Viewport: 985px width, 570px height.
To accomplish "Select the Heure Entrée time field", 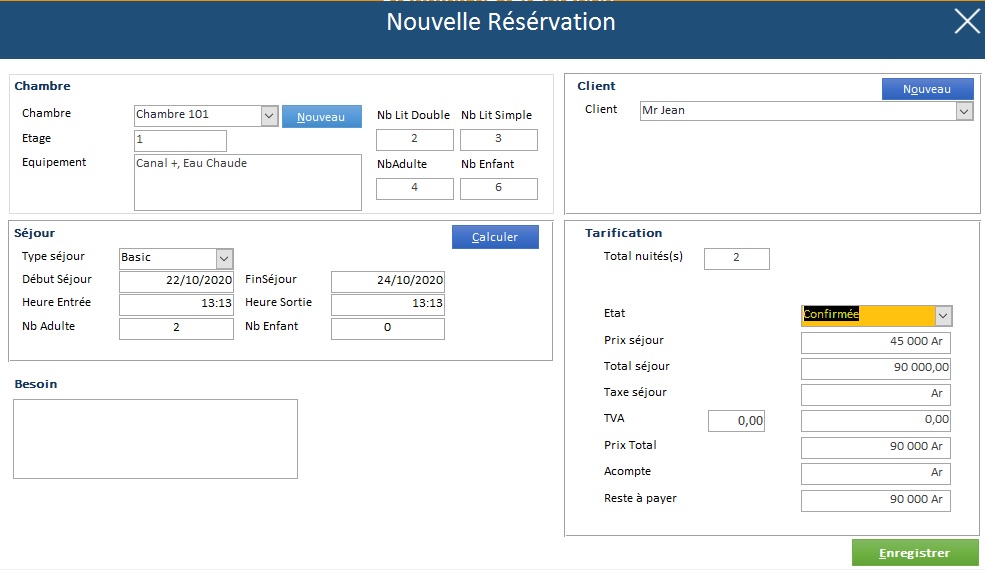I will click(x=176, y=304).
